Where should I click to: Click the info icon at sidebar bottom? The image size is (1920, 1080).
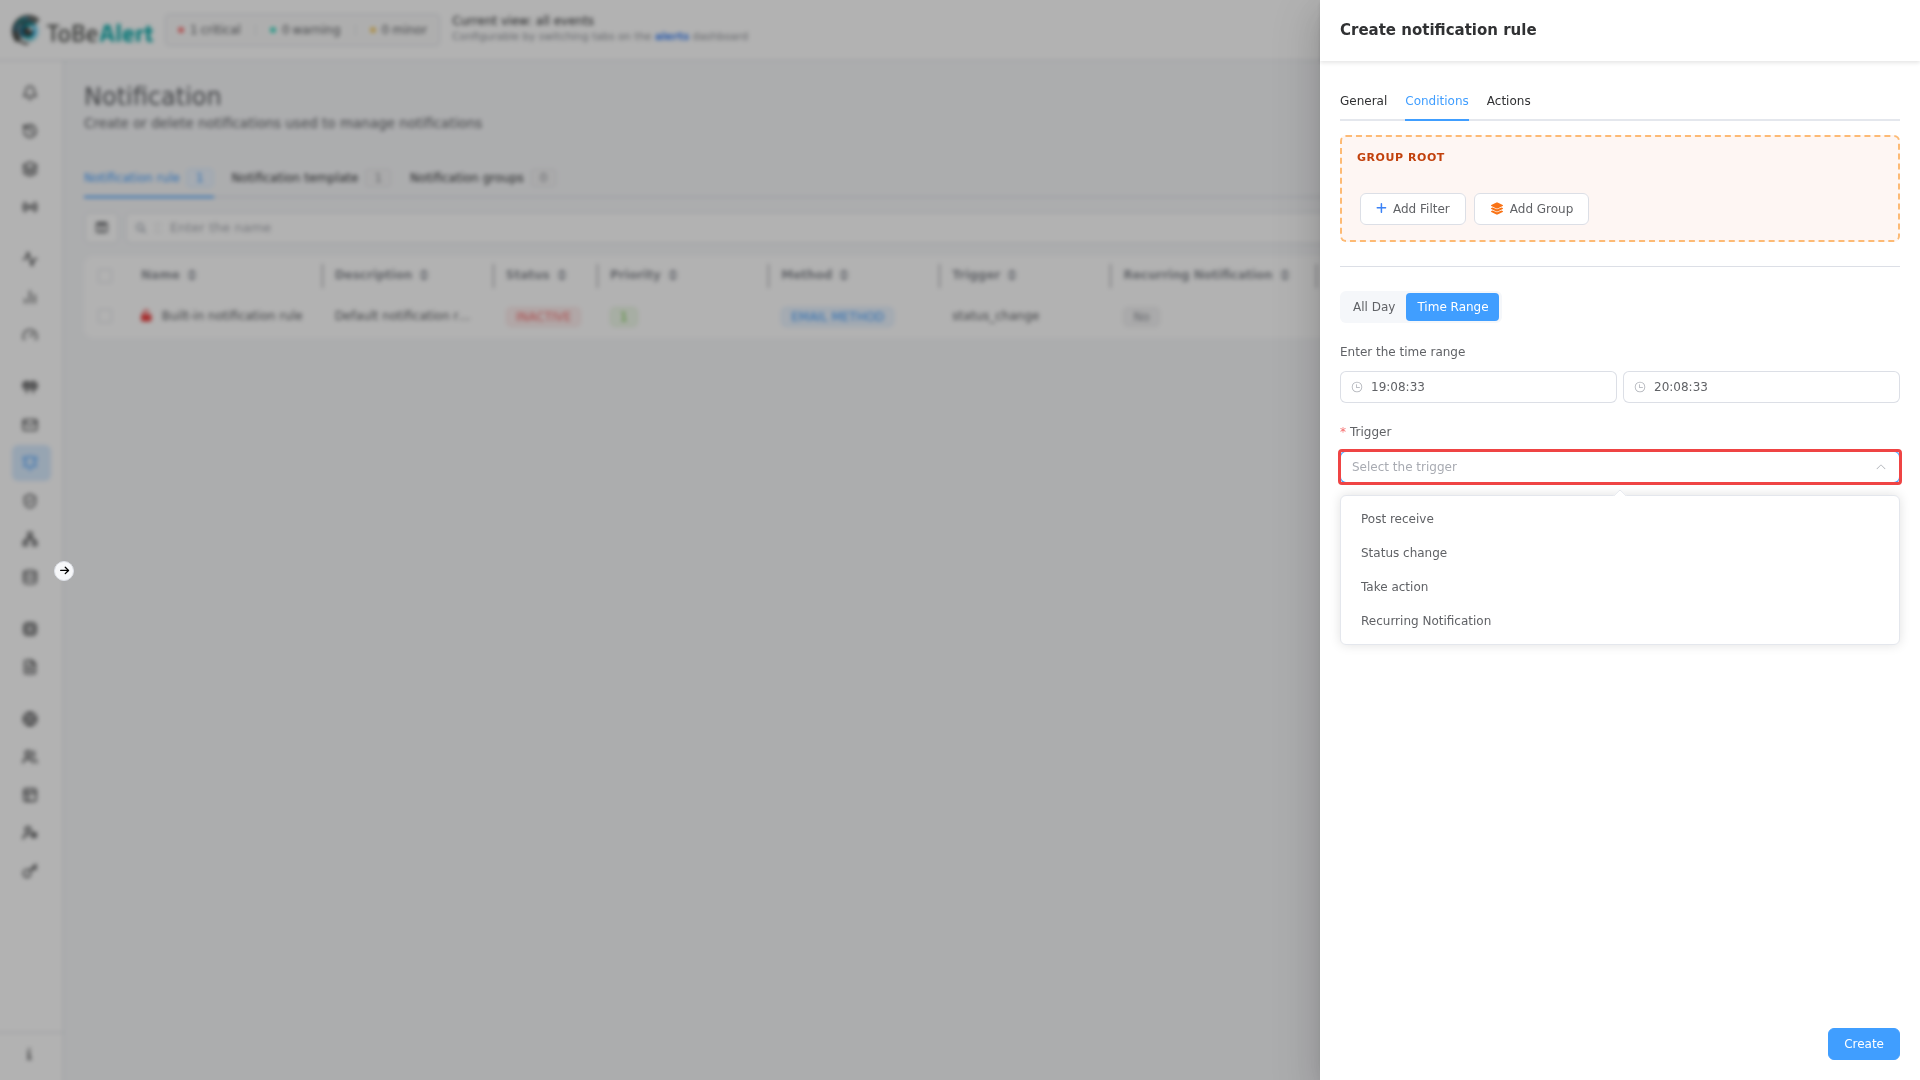29,1055
